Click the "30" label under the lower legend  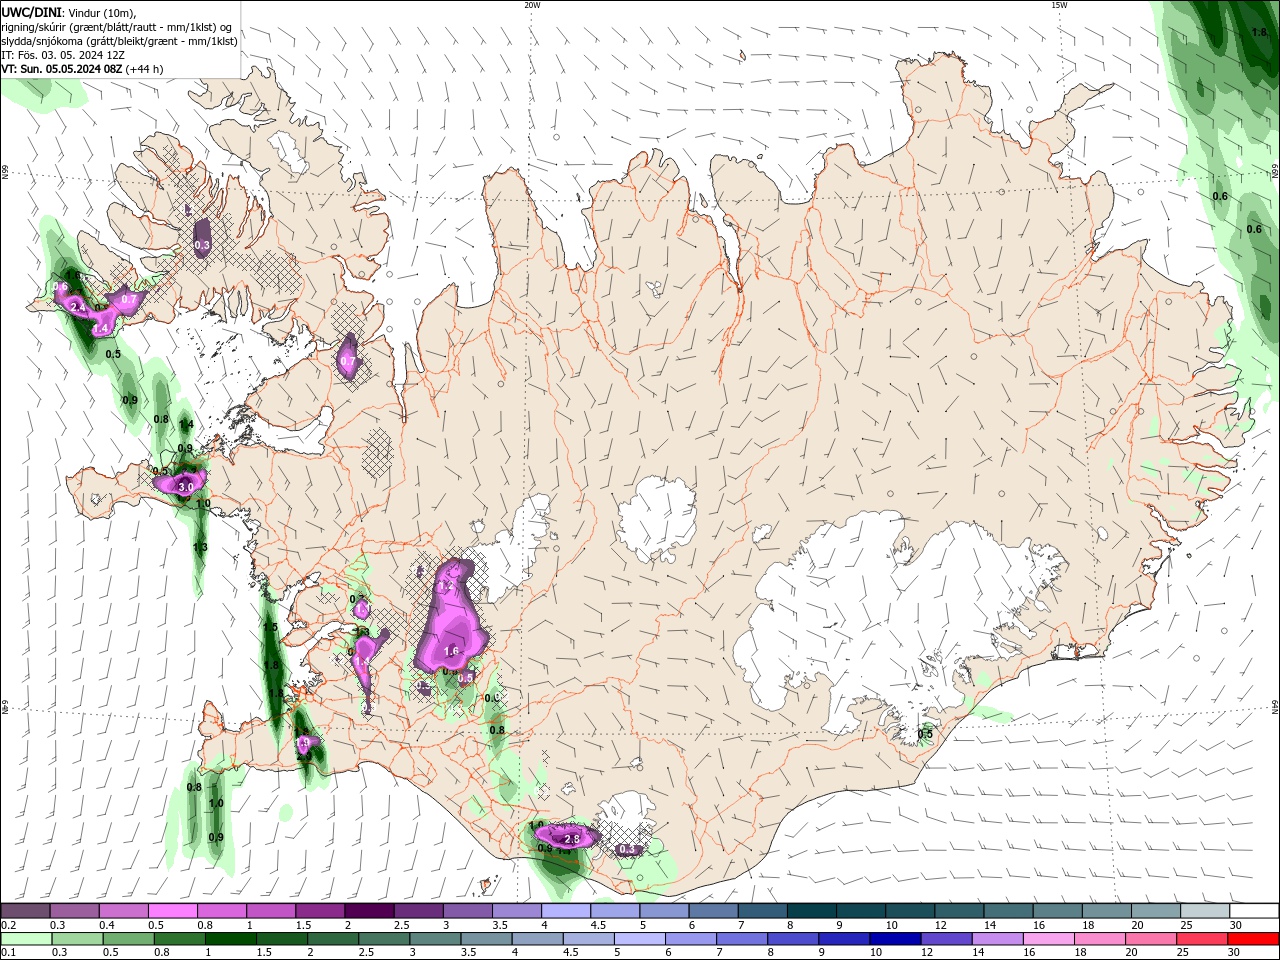point(1236,953)
